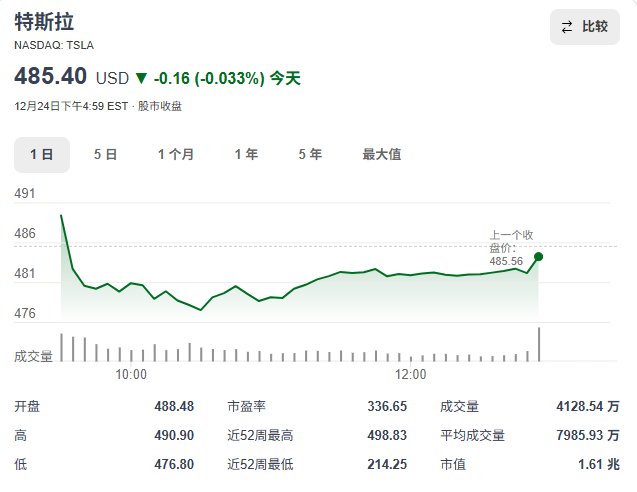Screen dimensions: 637x492
Task: Select the 1 年 range tab
Action: pos(246,154)
